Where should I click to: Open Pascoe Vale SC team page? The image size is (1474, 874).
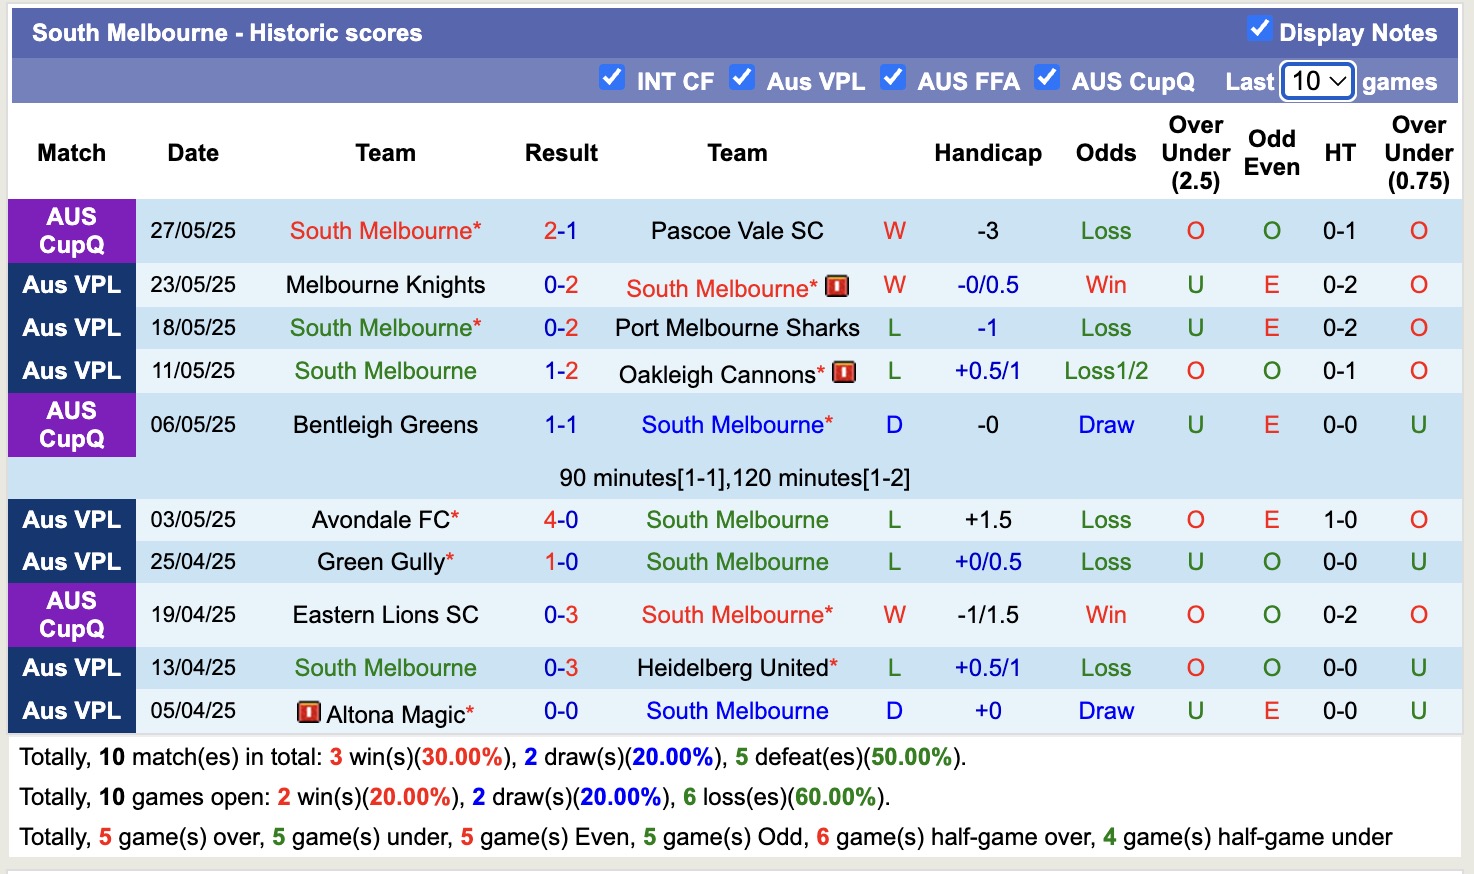(737, 230)
